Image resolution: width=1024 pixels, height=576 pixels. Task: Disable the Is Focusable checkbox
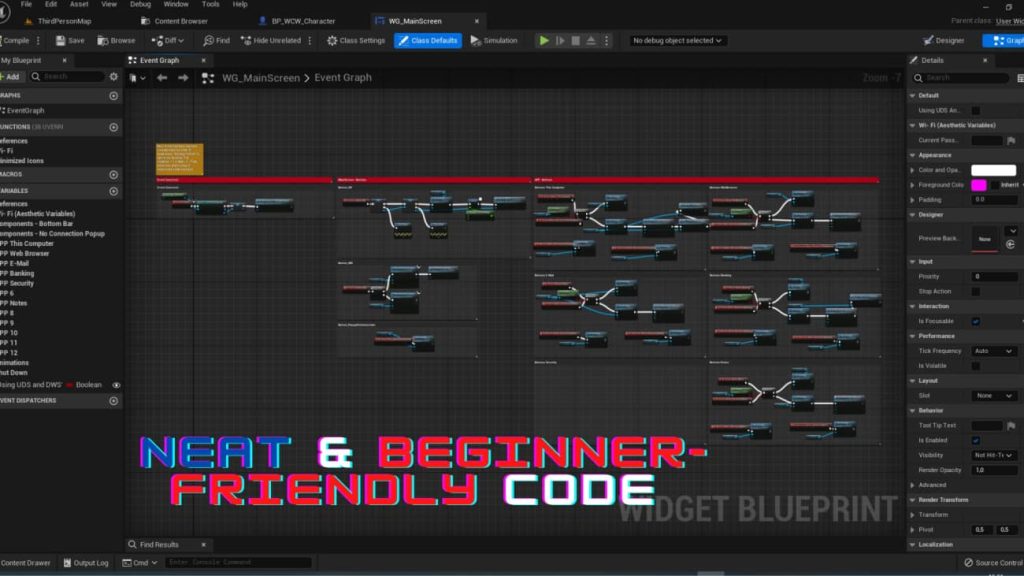click(976, 321)
